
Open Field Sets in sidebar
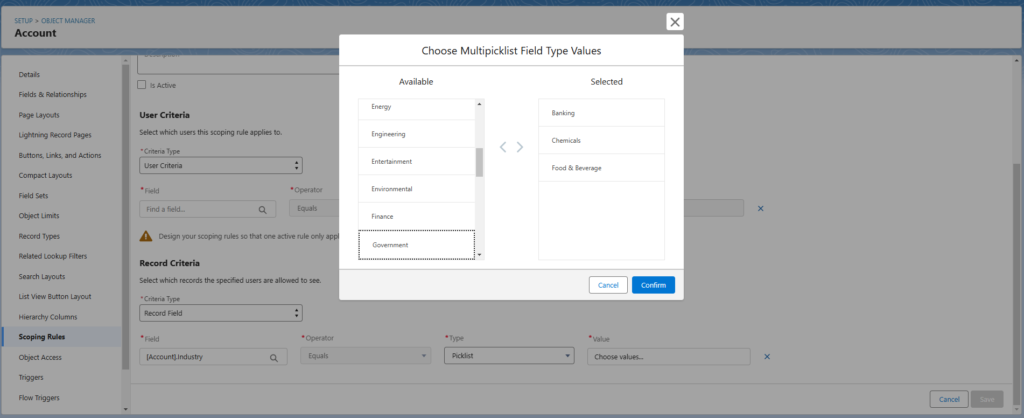33,196
